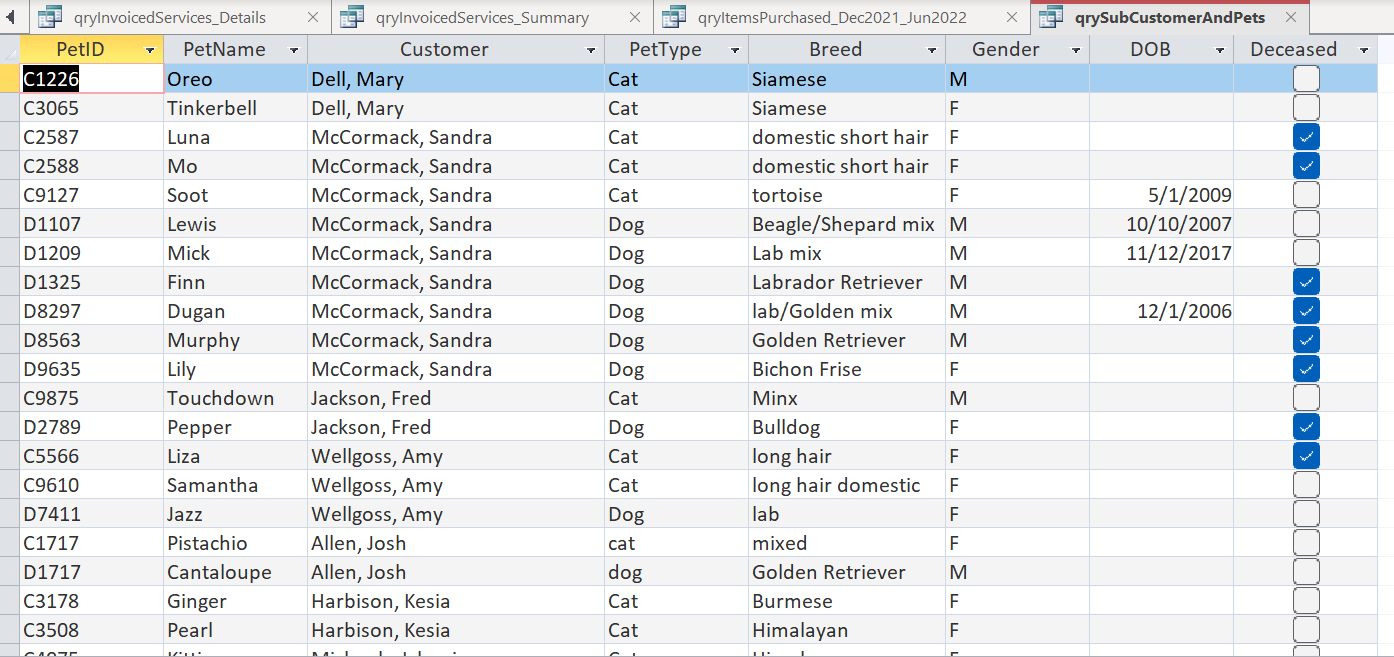Click the datasheet icon on qryItemsPurchased_Dec2021_Jun2022 tab
The image size is (1394, 657).
coord(673,17)
